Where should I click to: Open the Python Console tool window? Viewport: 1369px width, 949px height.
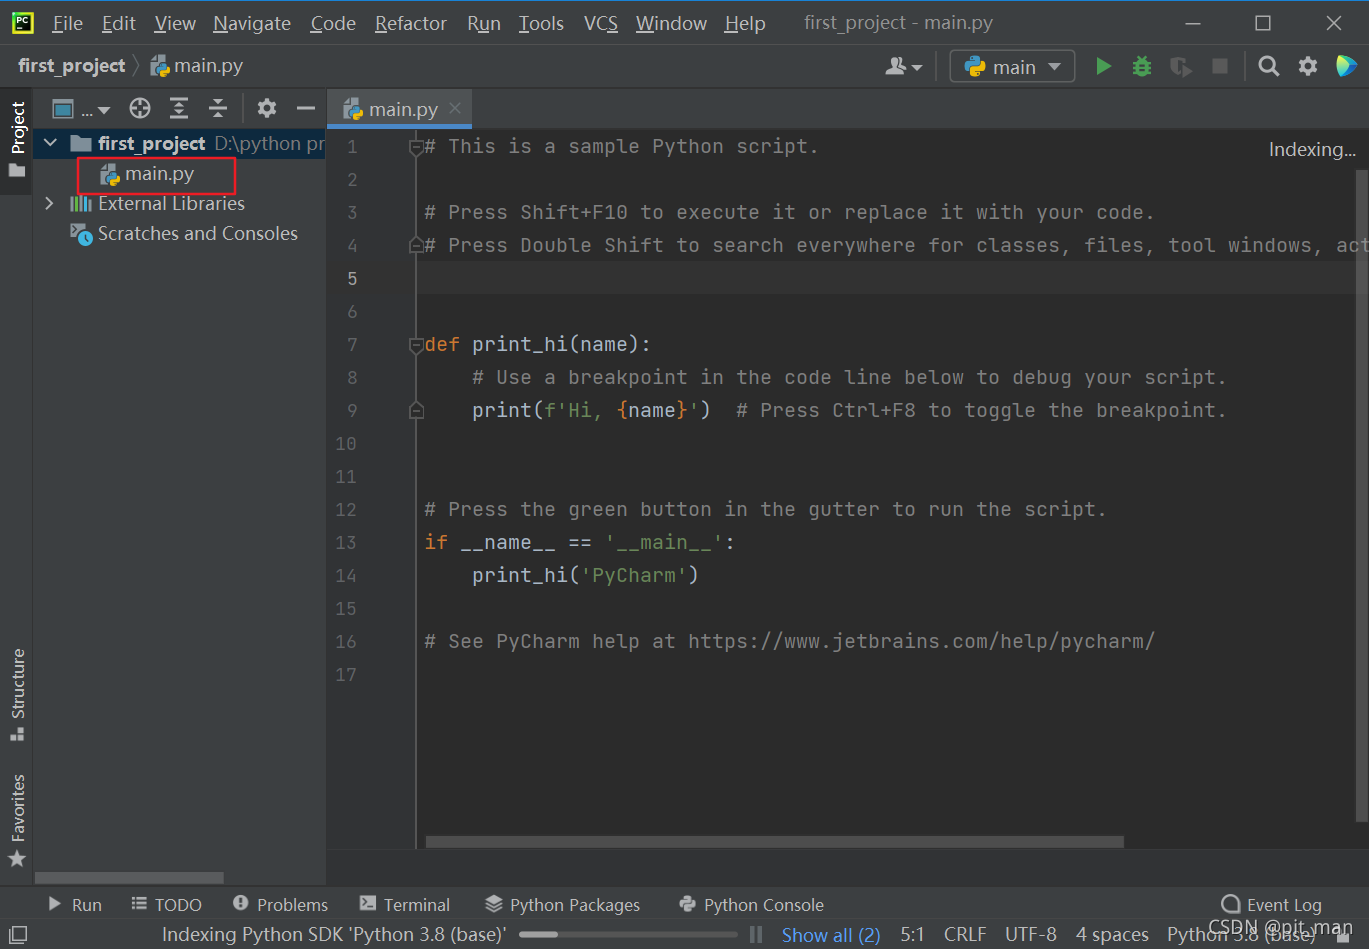point(751,904)
